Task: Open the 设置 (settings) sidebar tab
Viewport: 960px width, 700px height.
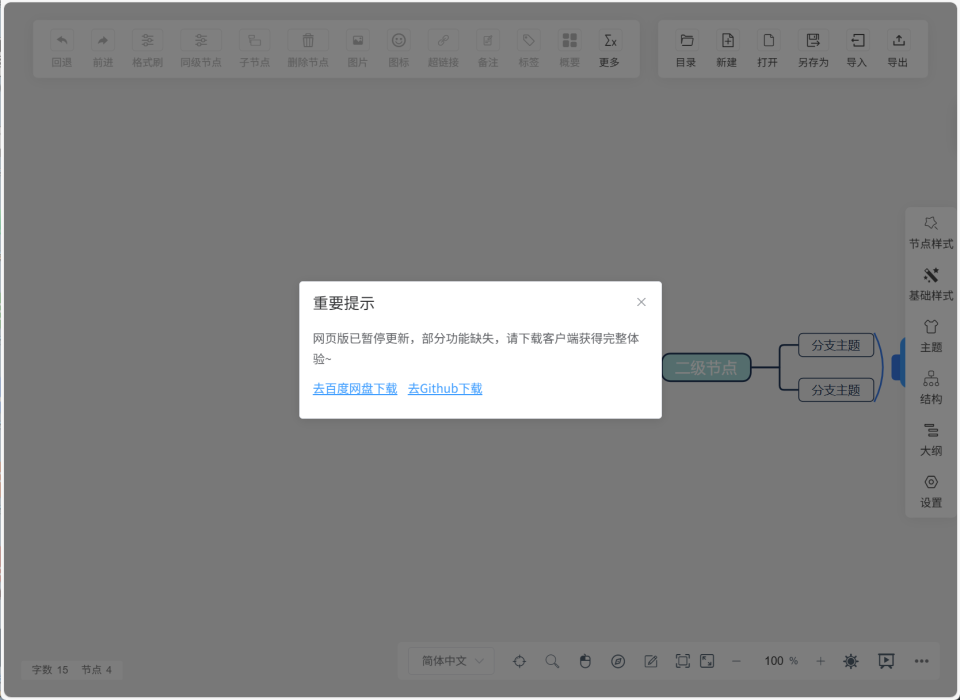Action: coord(930,492)
